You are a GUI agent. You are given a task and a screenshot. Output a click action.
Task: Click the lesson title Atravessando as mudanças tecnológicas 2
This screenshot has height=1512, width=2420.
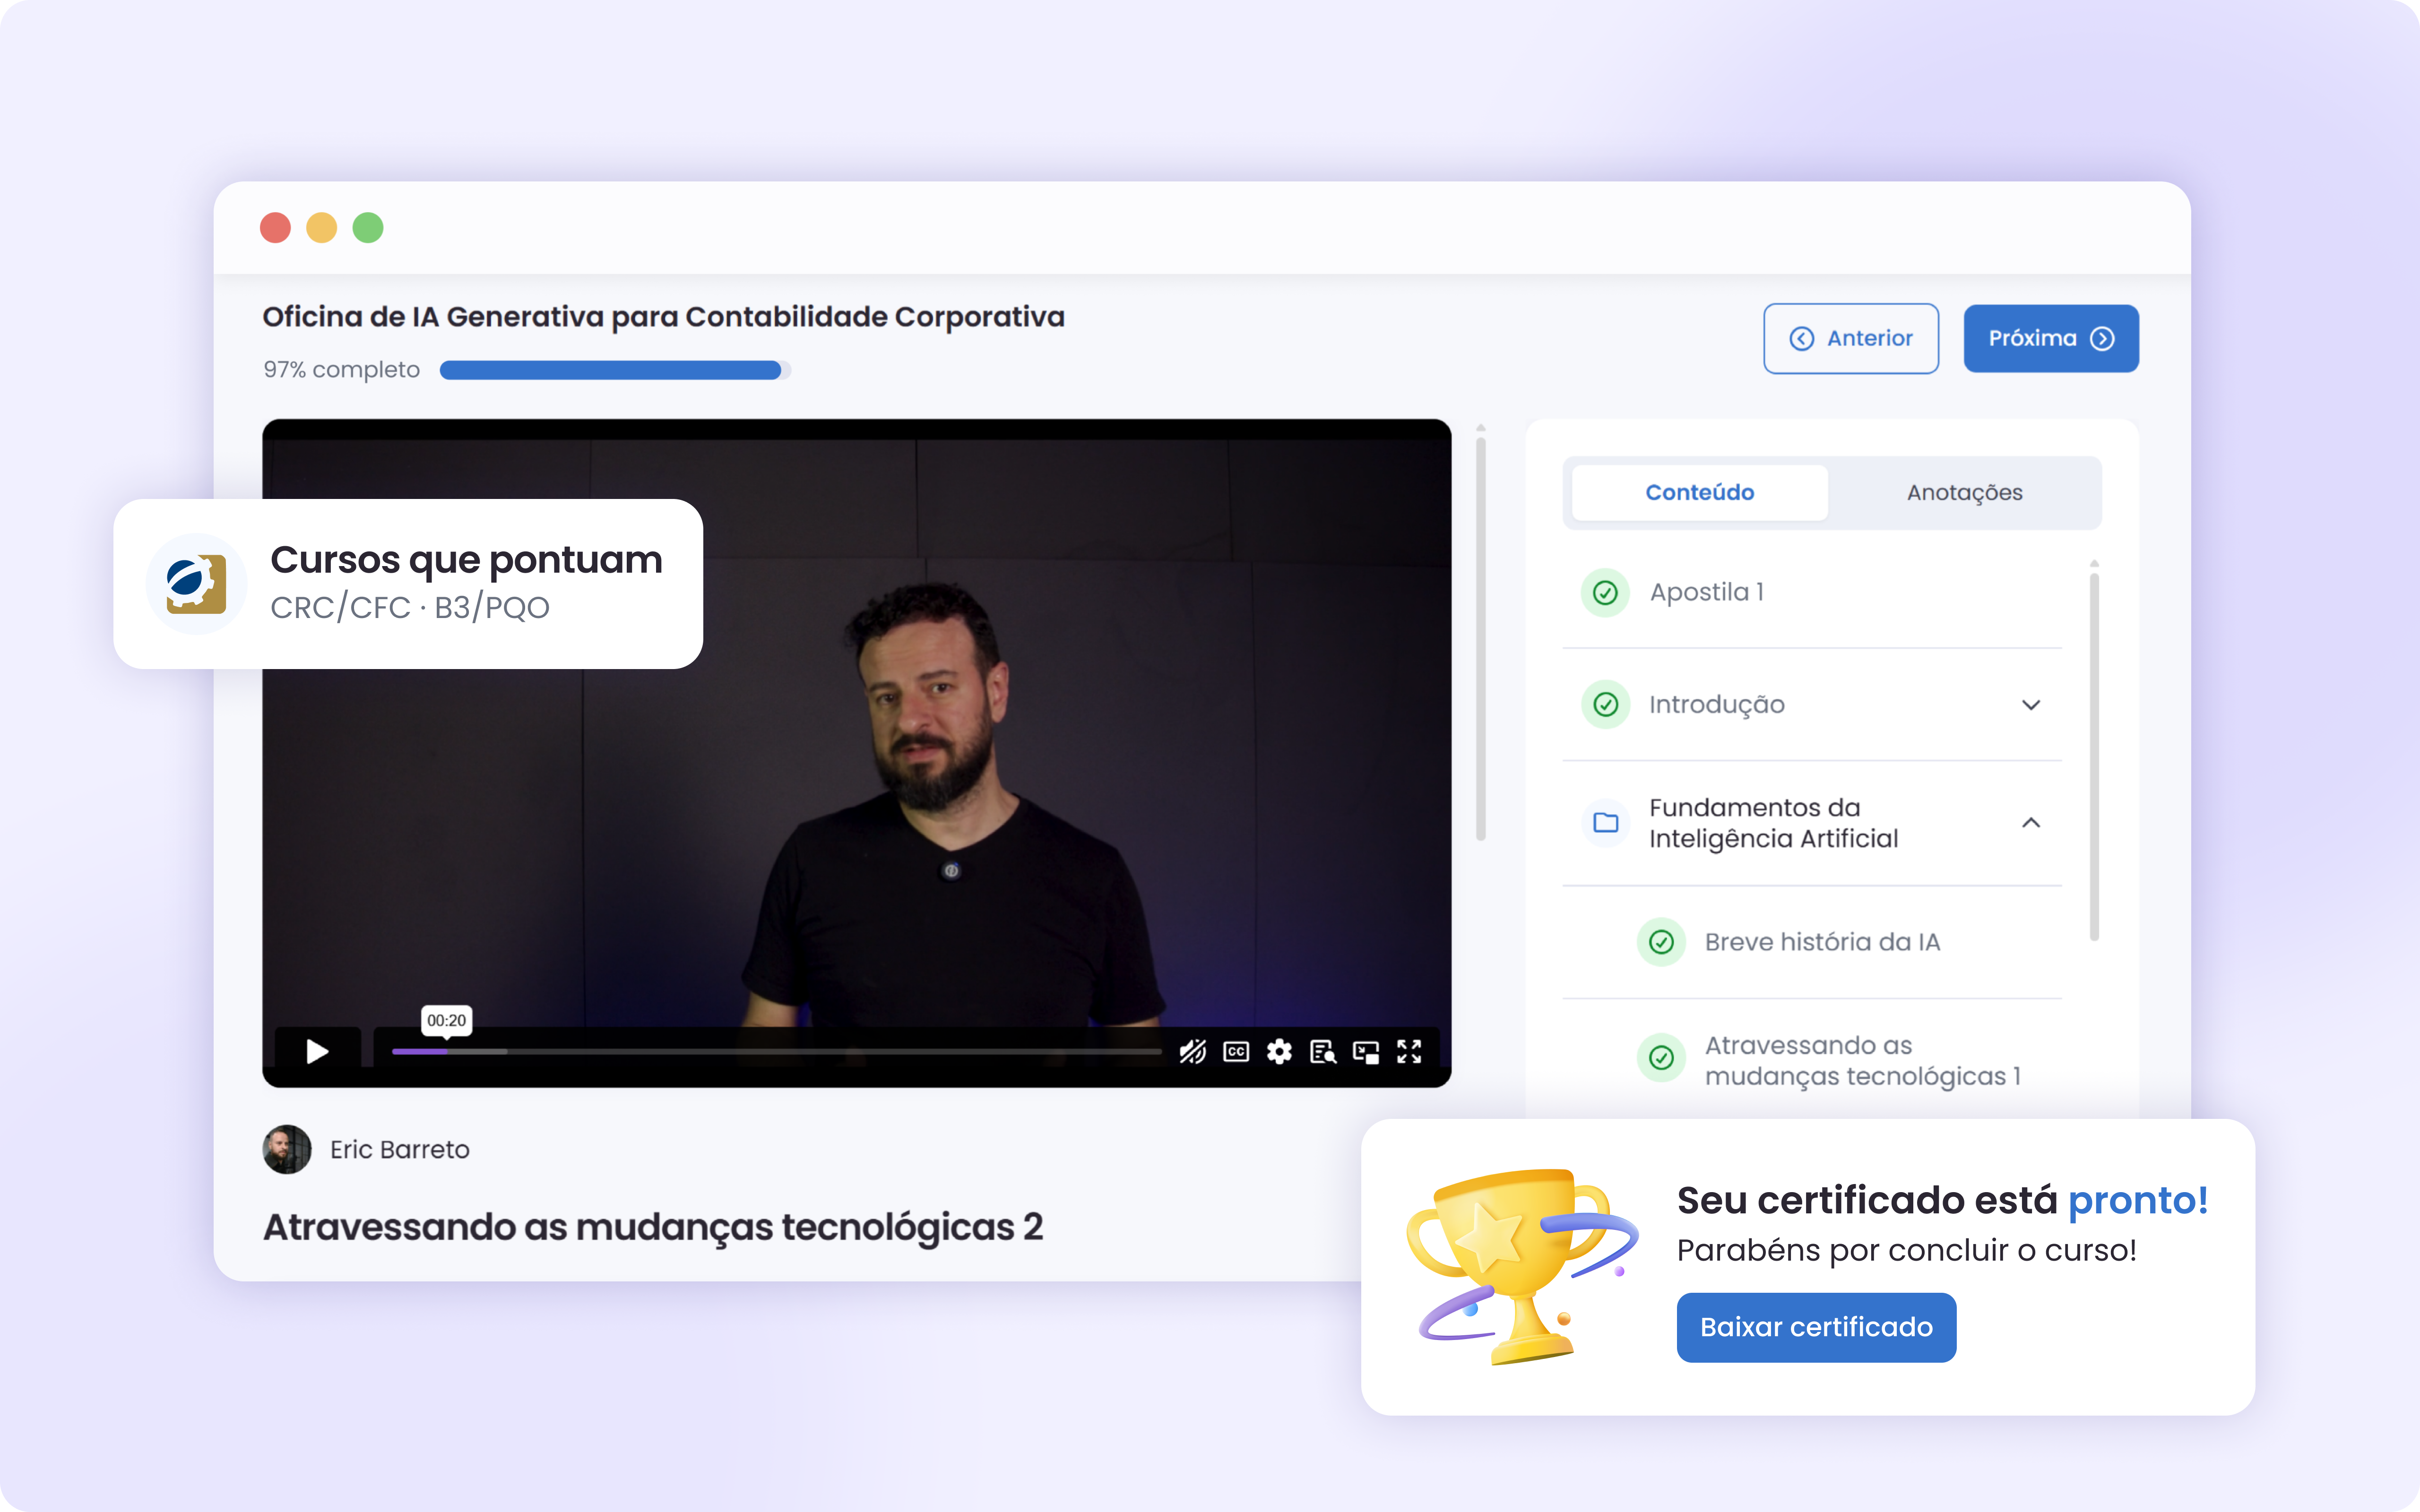653,1227
